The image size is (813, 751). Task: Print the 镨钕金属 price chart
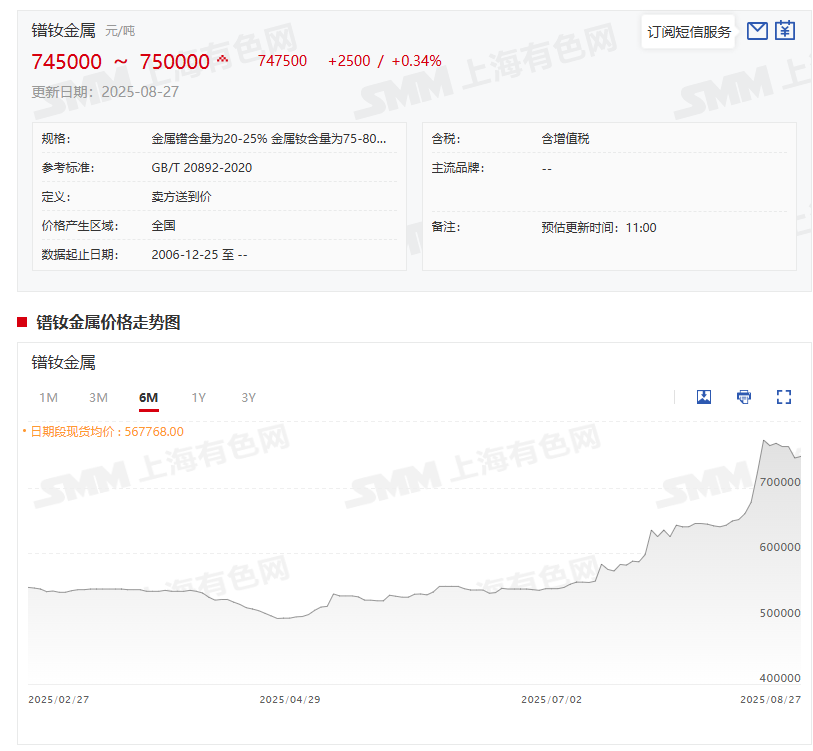(744, 397)
